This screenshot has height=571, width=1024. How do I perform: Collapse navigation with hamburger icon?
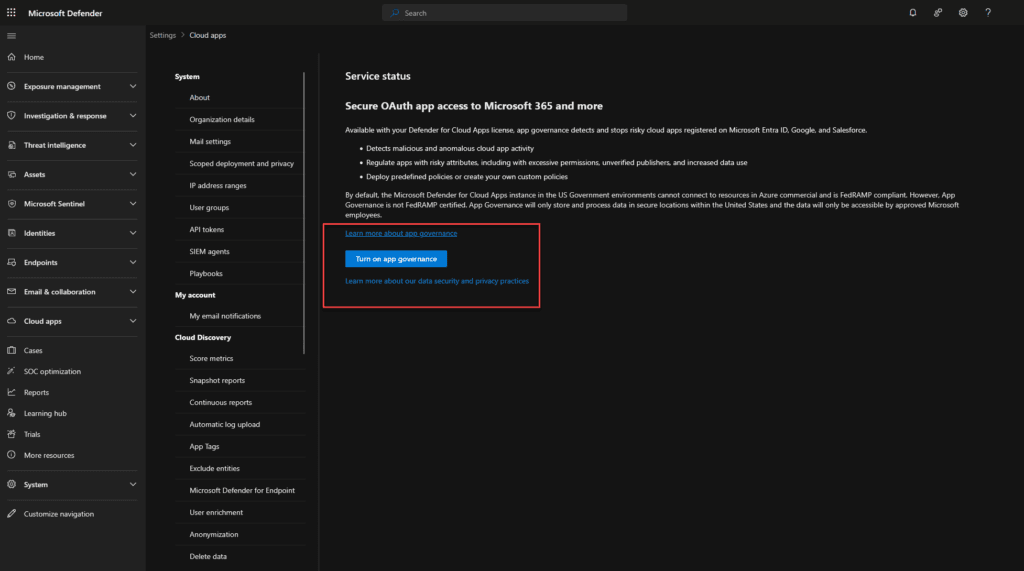pos(11,35)
